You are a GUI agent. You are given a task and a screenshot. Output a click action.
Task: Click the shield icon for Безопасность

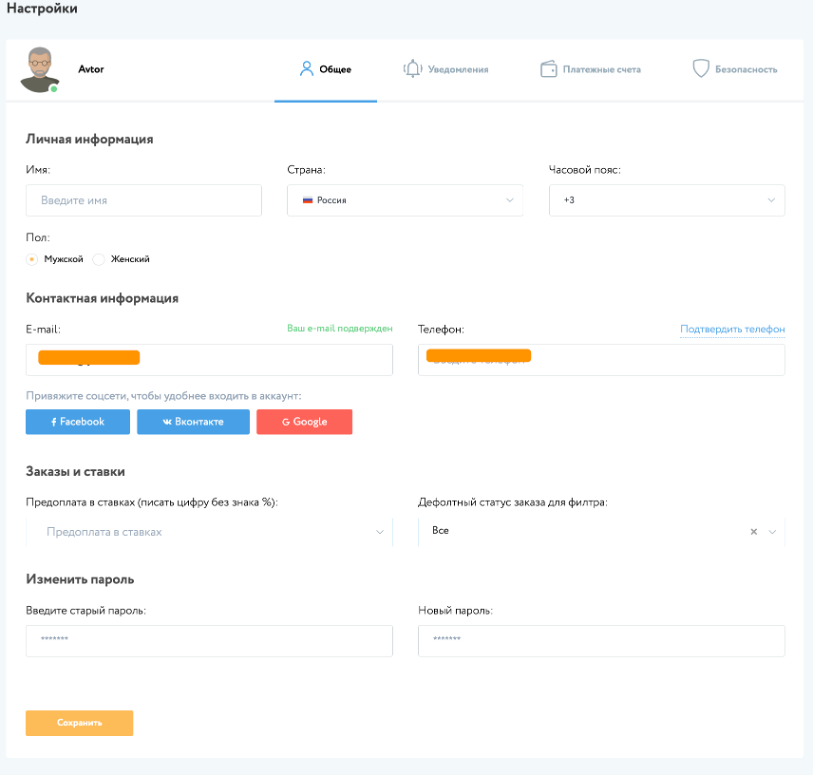(701, 69)
